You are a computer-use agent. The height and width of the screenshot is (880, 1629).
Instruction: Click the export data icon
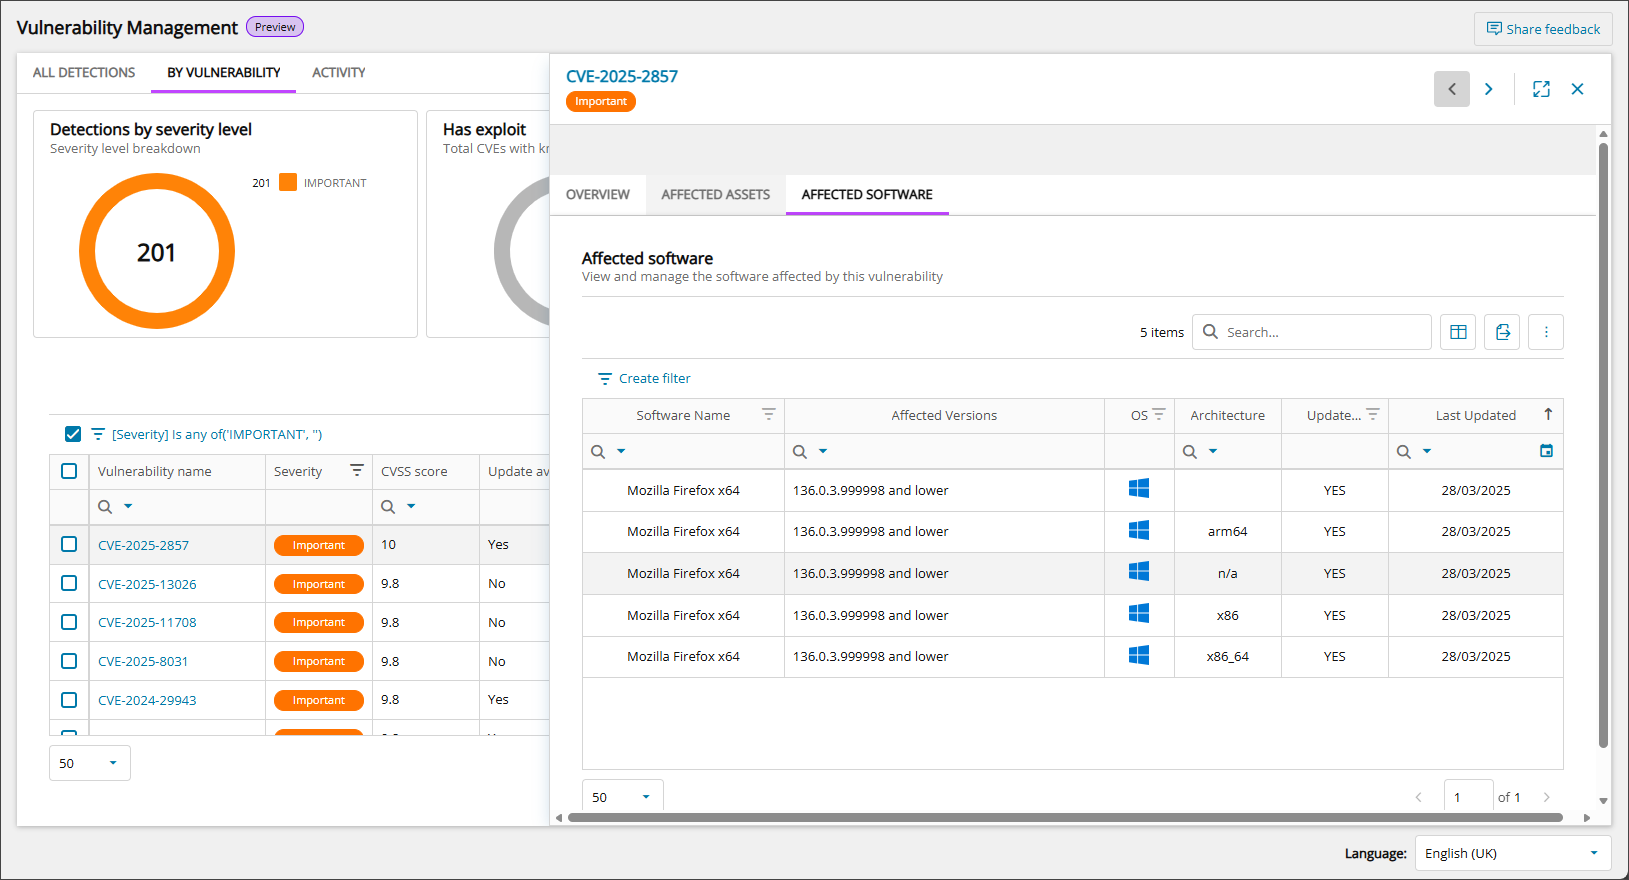tap(1502, 332)
